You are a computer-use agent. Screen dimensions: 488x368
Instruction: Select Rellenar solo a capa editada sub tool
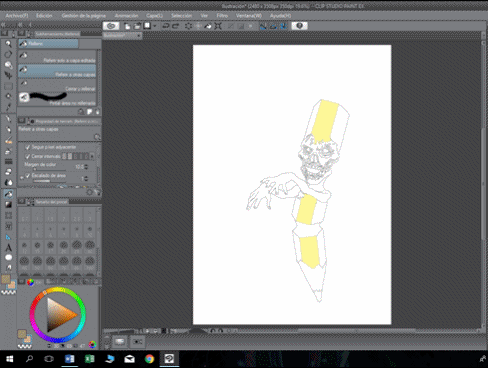[57, 57]
